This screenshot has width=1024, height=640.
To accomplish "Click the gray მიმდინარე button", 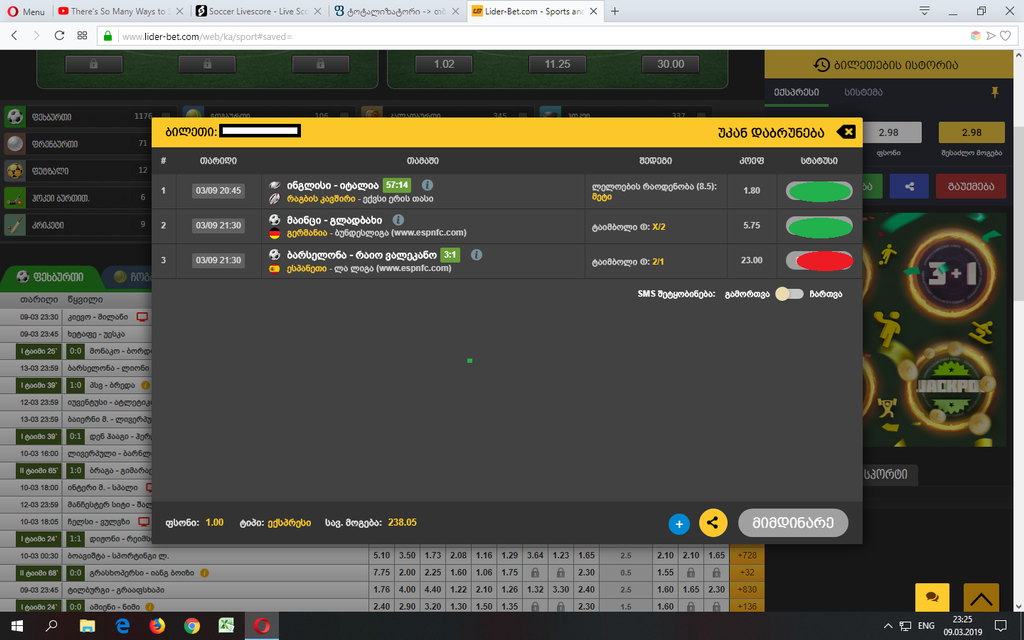I will [x=793, y=522].
